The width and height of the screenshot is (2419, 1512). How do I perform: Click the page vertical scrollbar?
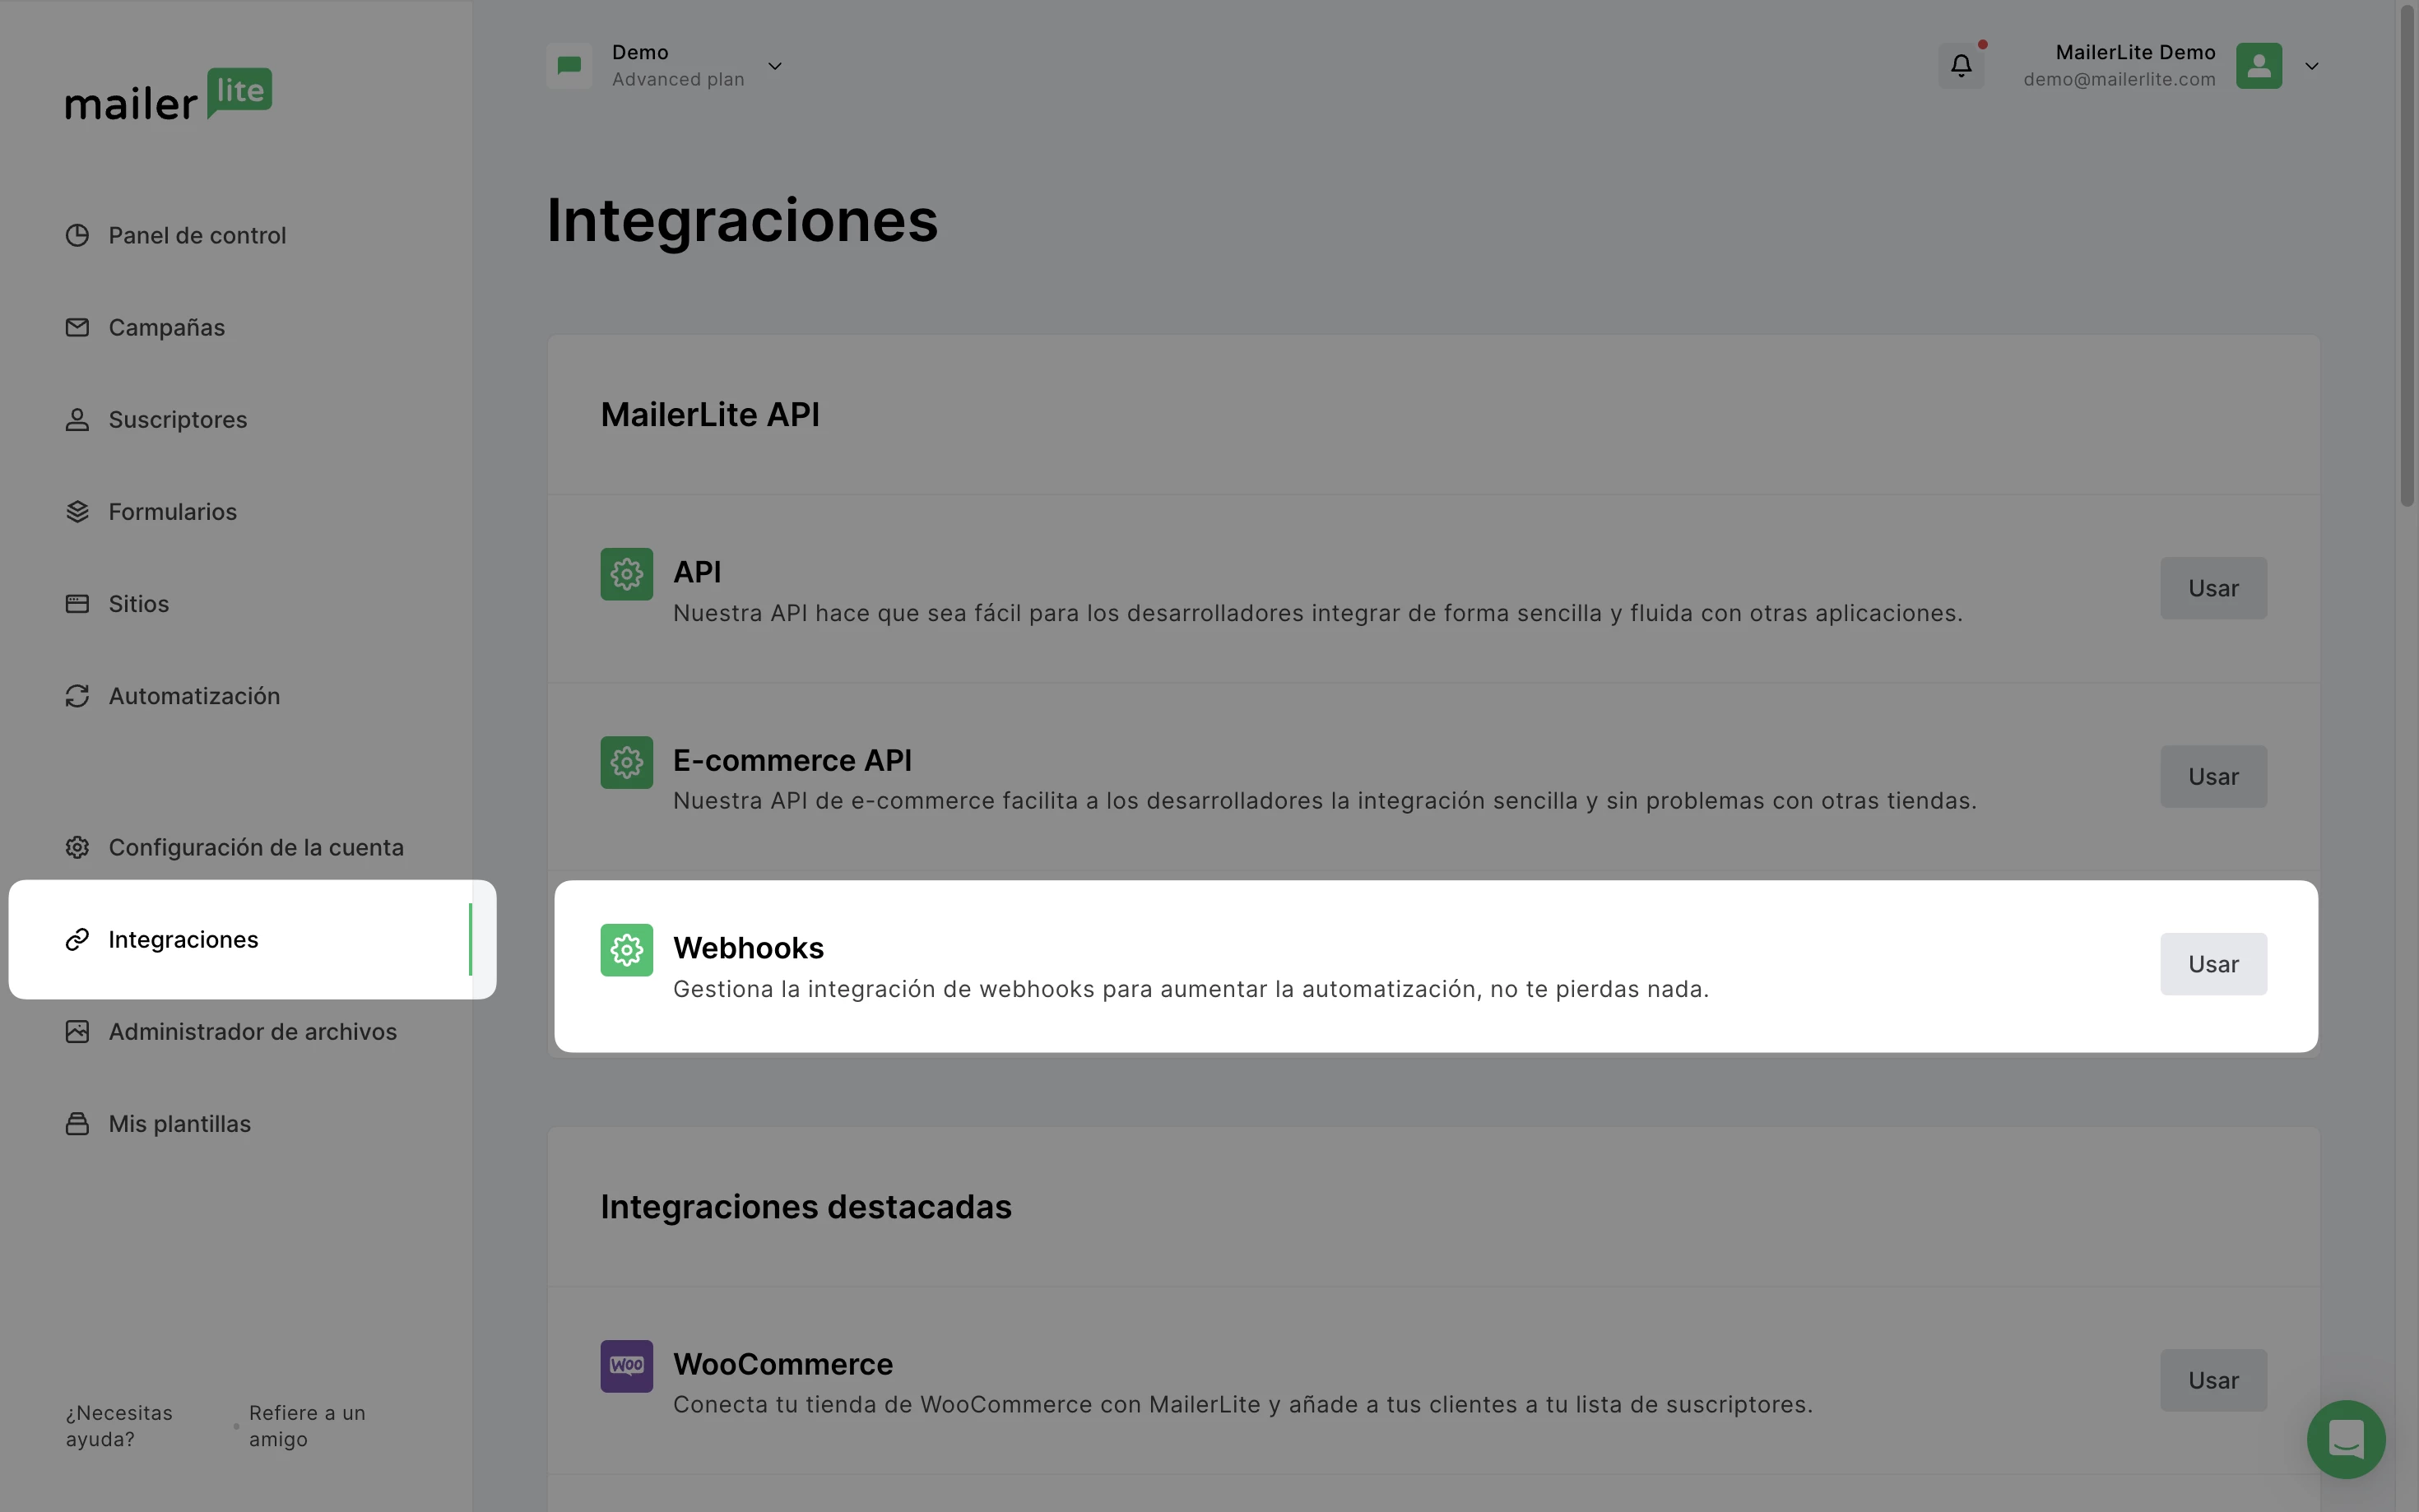2408,255
